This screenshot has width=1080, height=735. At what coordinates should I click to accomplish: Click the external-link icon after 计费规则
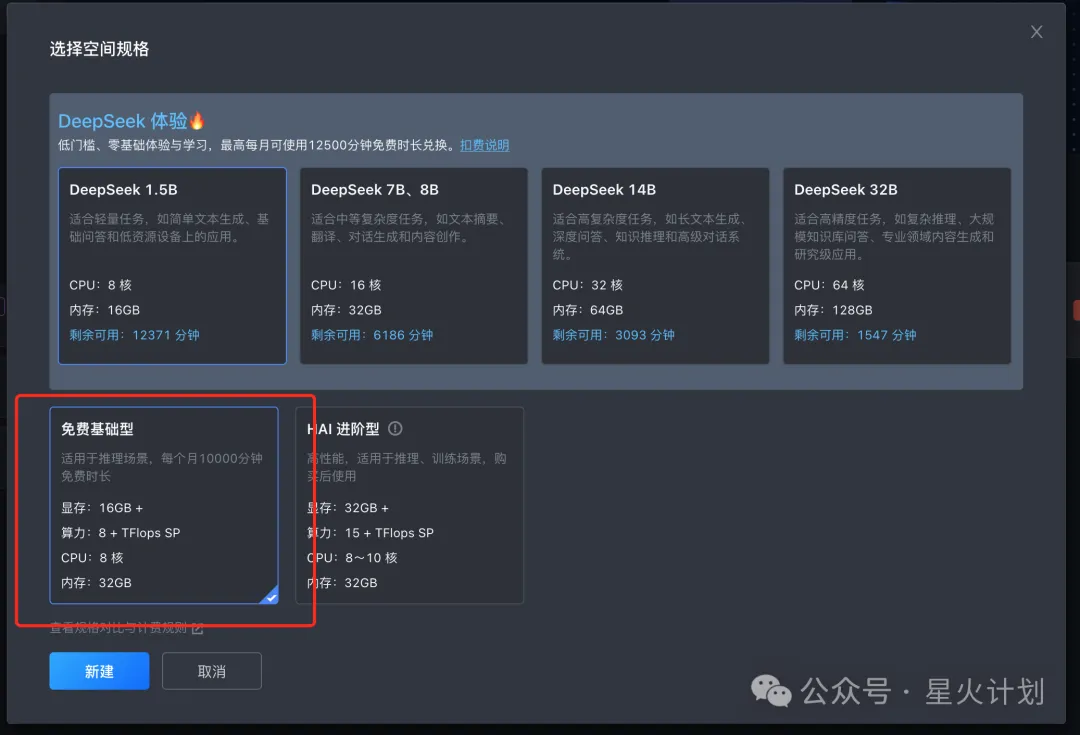(198, 628)
